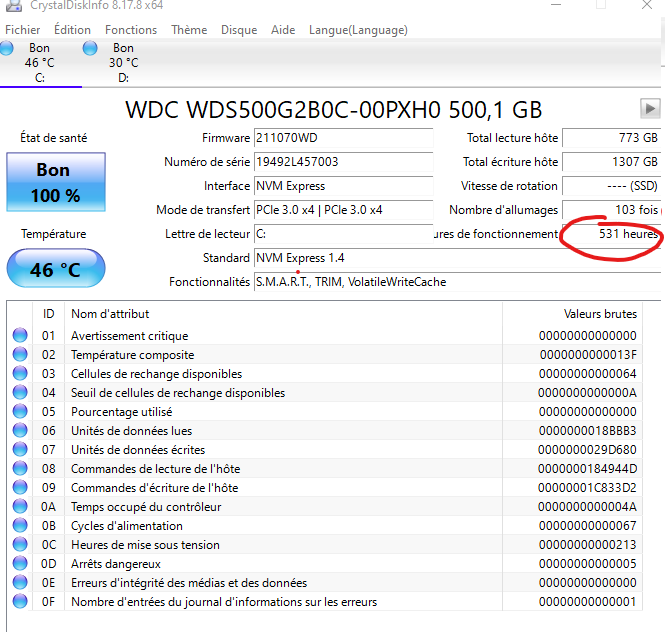Click status orb of Température composite row

[x=20, y=354]
